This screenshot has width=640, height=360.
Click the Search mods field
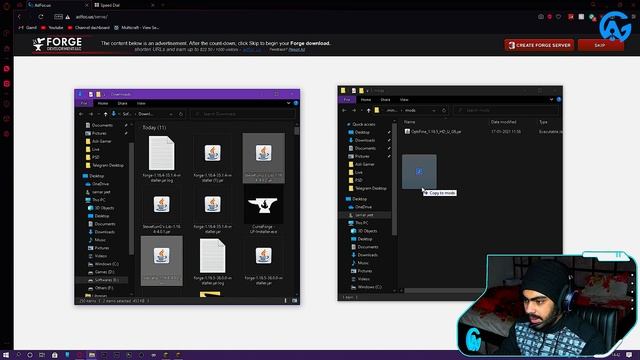506,110
